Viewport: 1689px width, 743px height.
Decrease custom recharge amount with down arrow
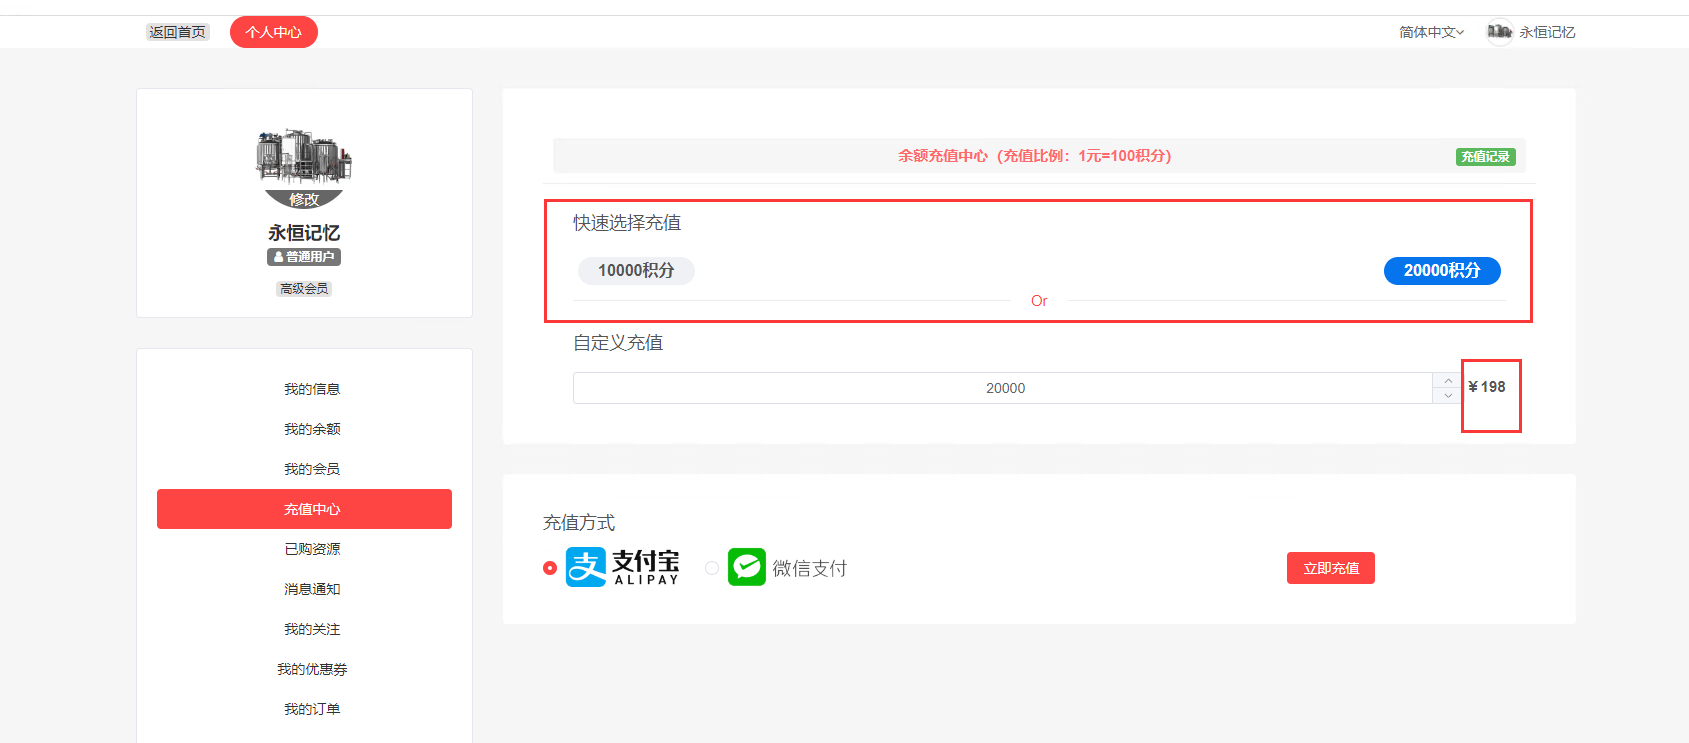click(1447, 396)
